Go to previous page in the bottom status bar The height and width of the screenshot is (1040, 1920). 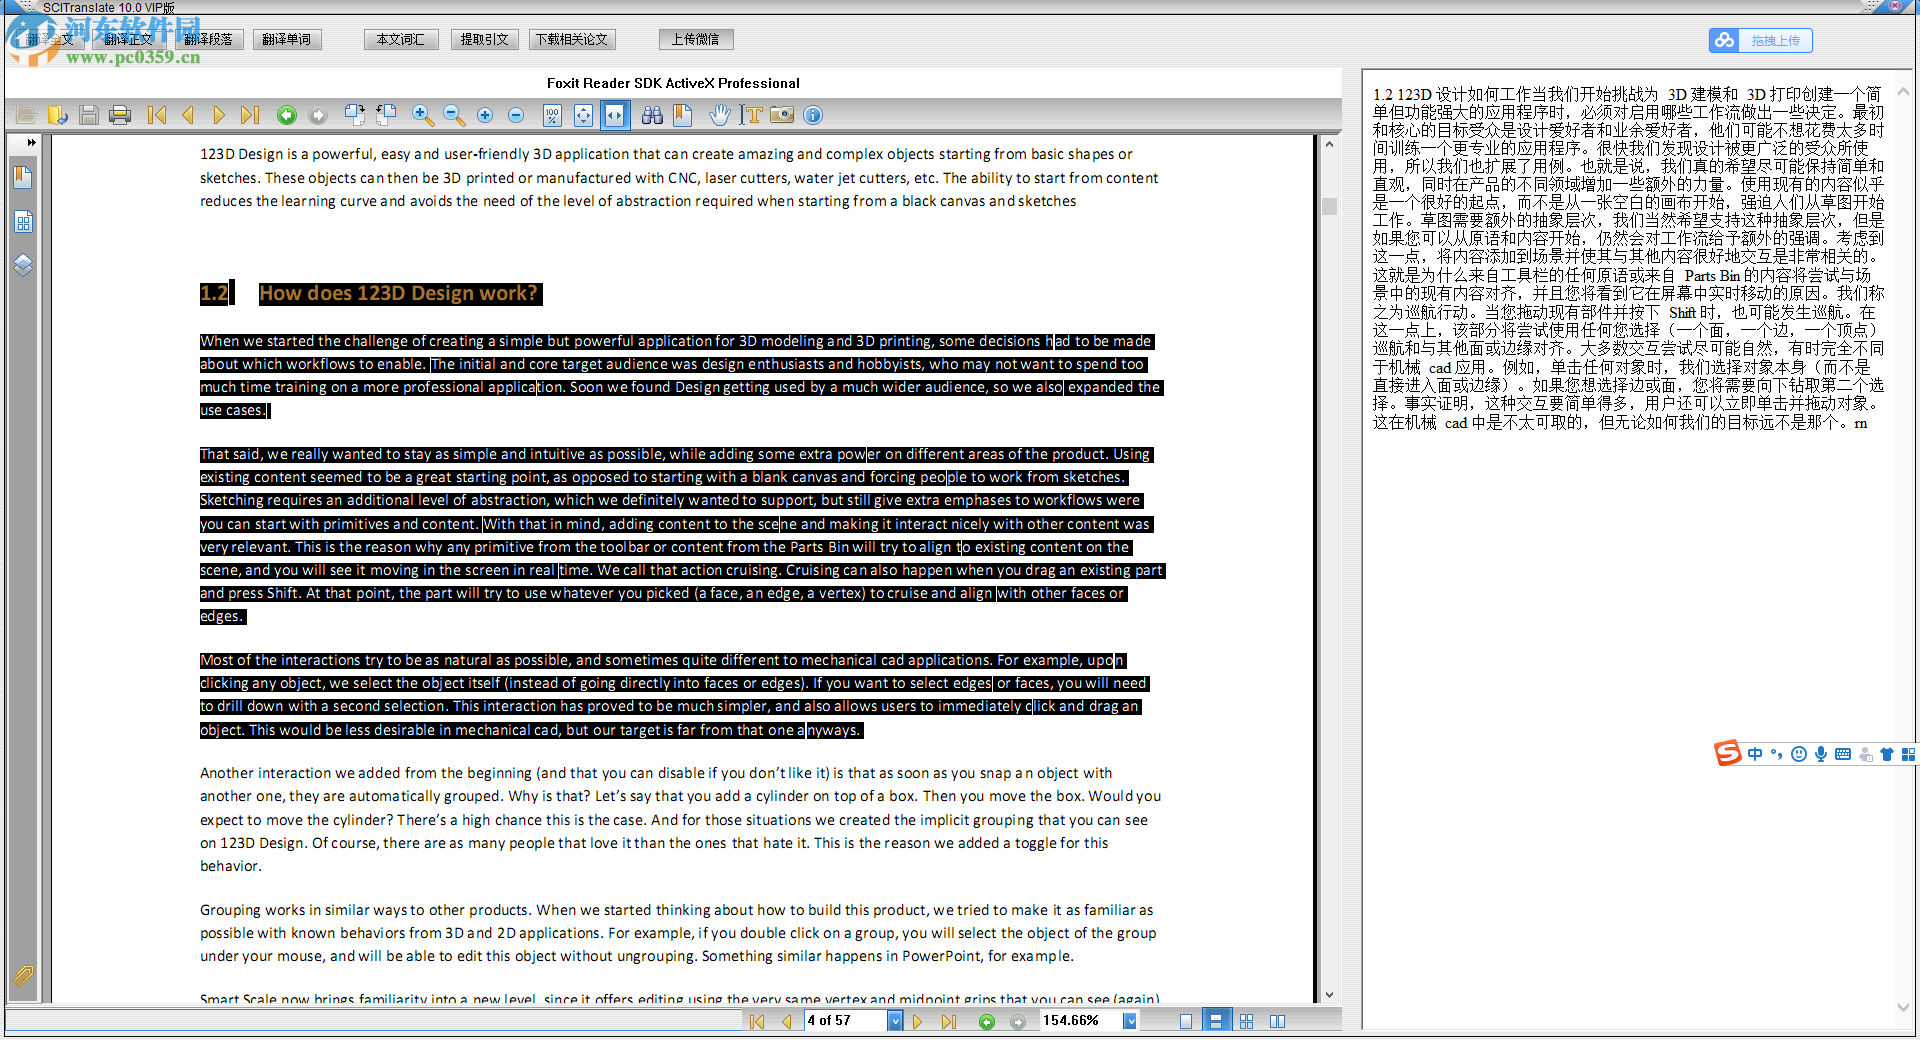point(786,1022)
